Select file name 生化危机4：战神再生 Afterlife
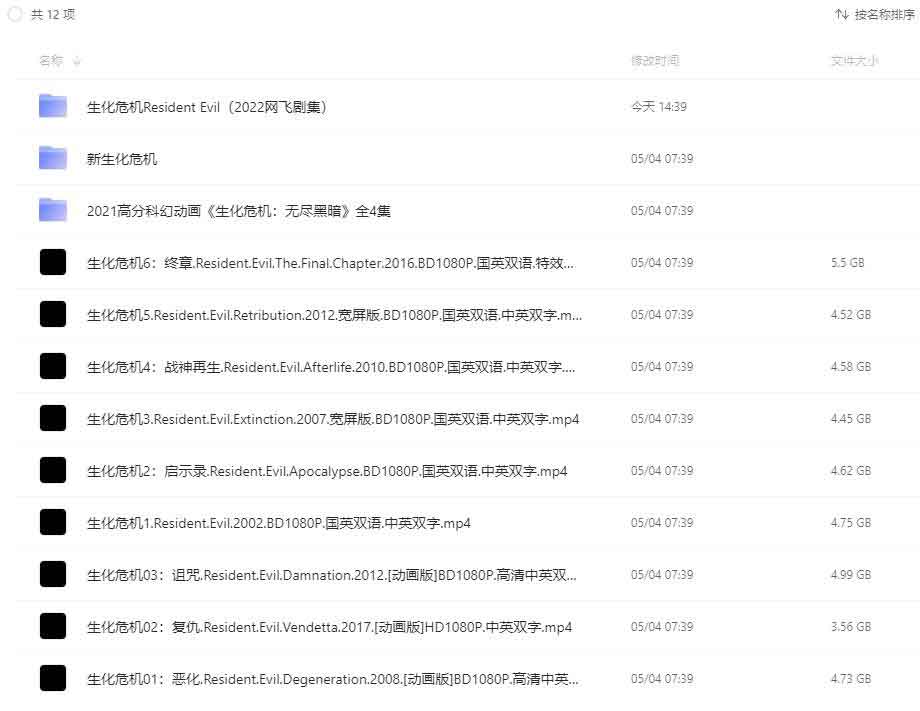 331,367
